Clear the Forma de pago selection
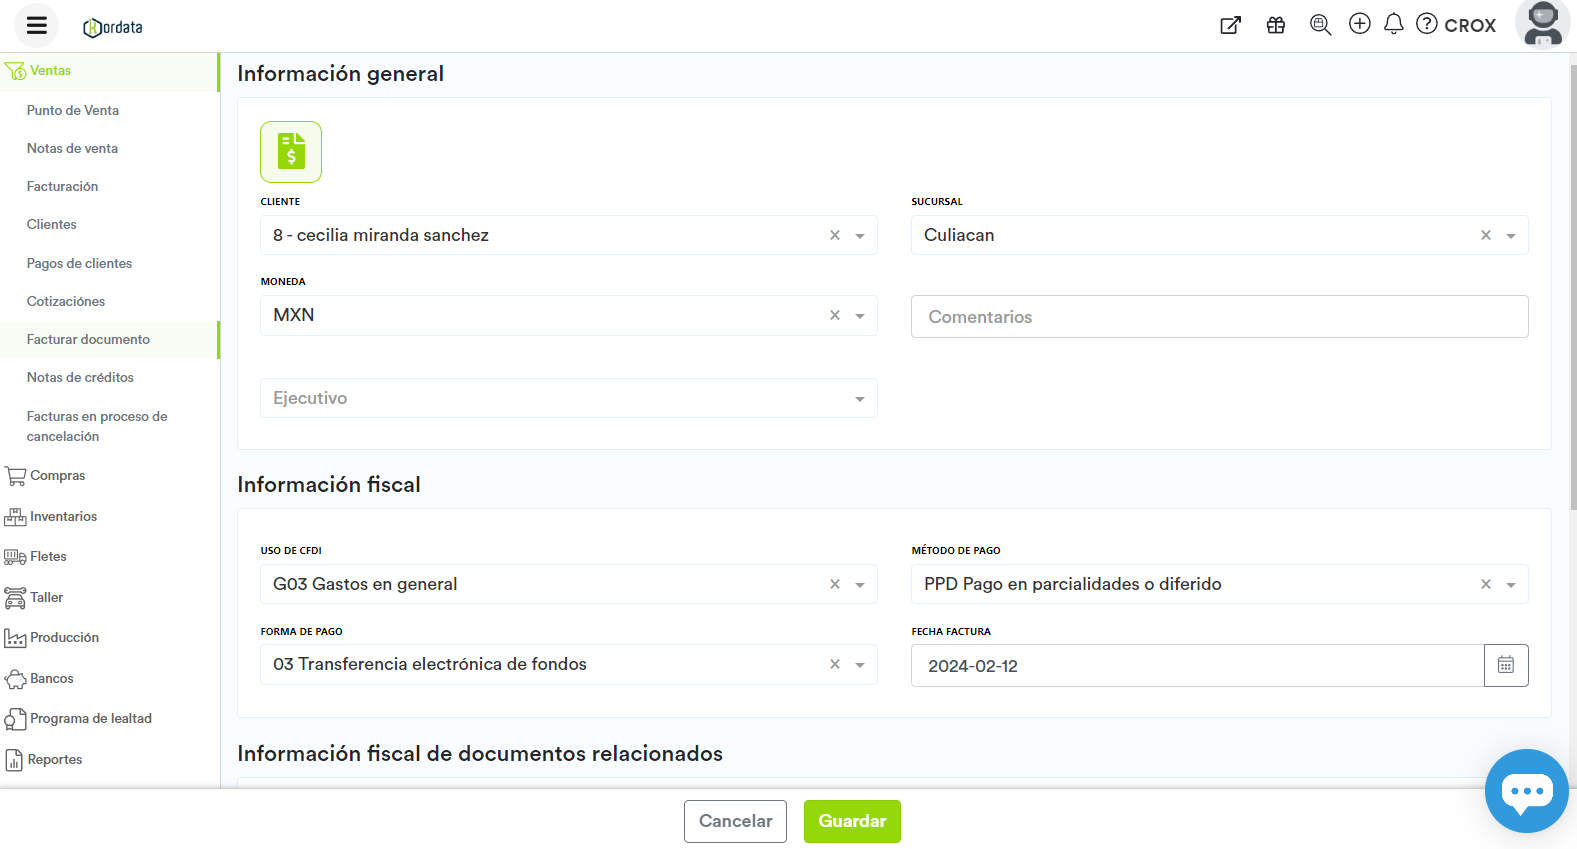Viewport: 1577px width, 849px height. pos(835,664)
